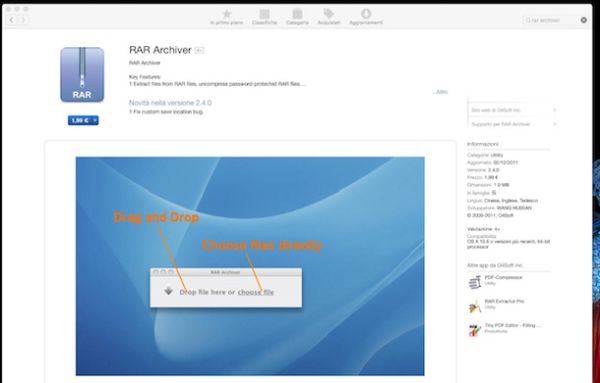This screenshot has height=383, width=600.
Task: Go back with the left arrow
Action: pos(11,20)
